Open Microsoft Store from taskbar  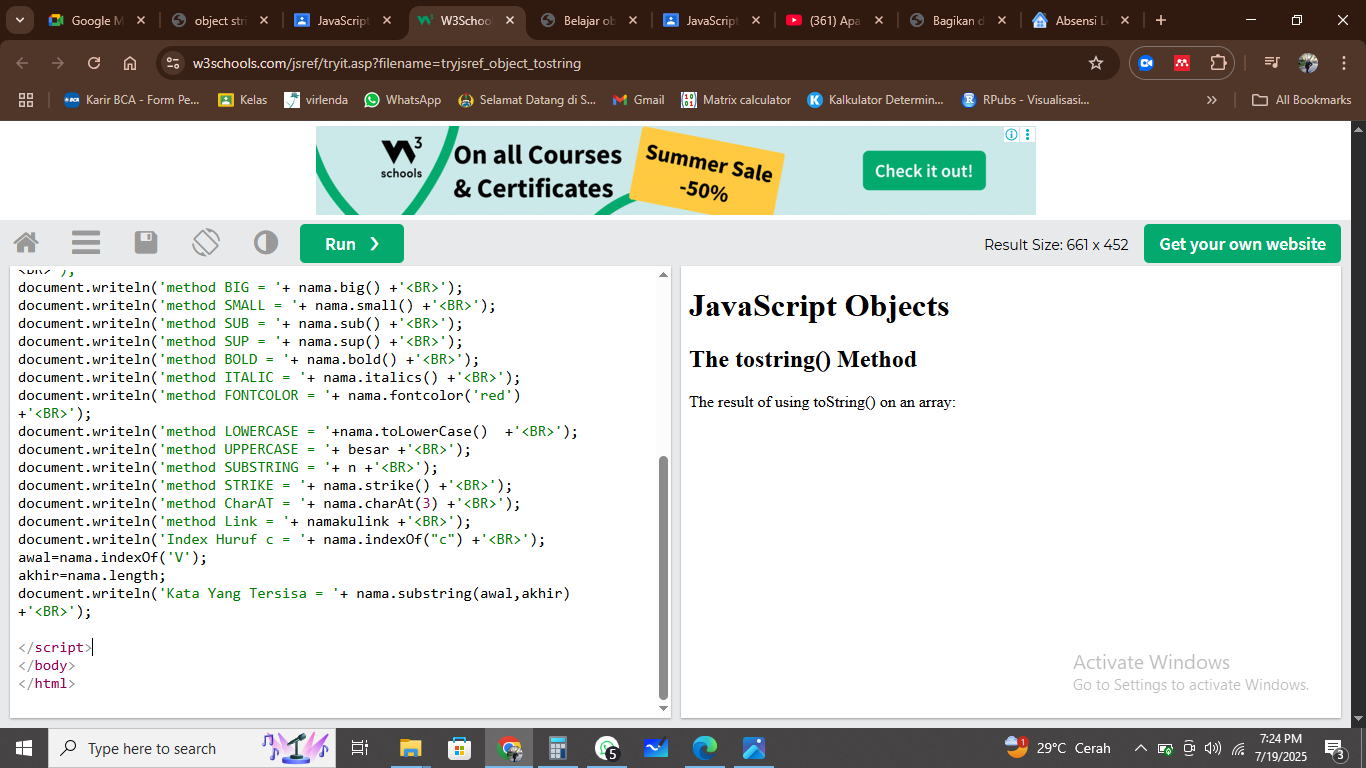point(459,748)
